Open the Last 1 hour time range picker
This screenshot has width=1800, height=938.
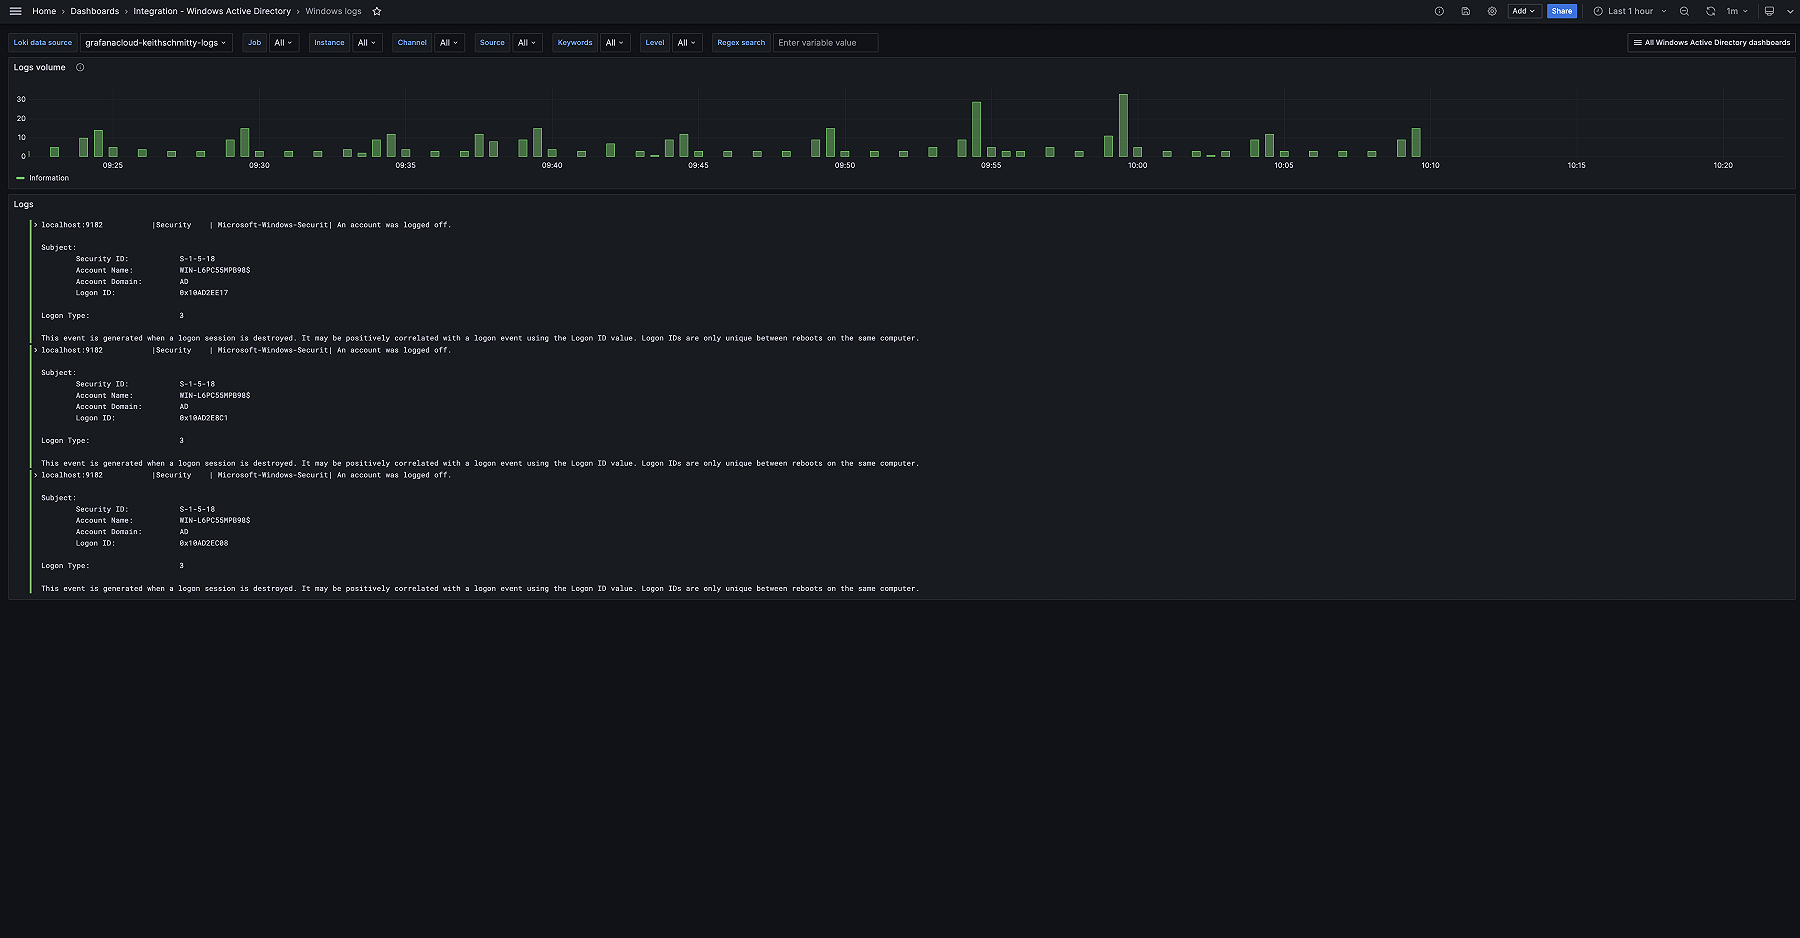pyautogui.click(x=1629, y=11)
